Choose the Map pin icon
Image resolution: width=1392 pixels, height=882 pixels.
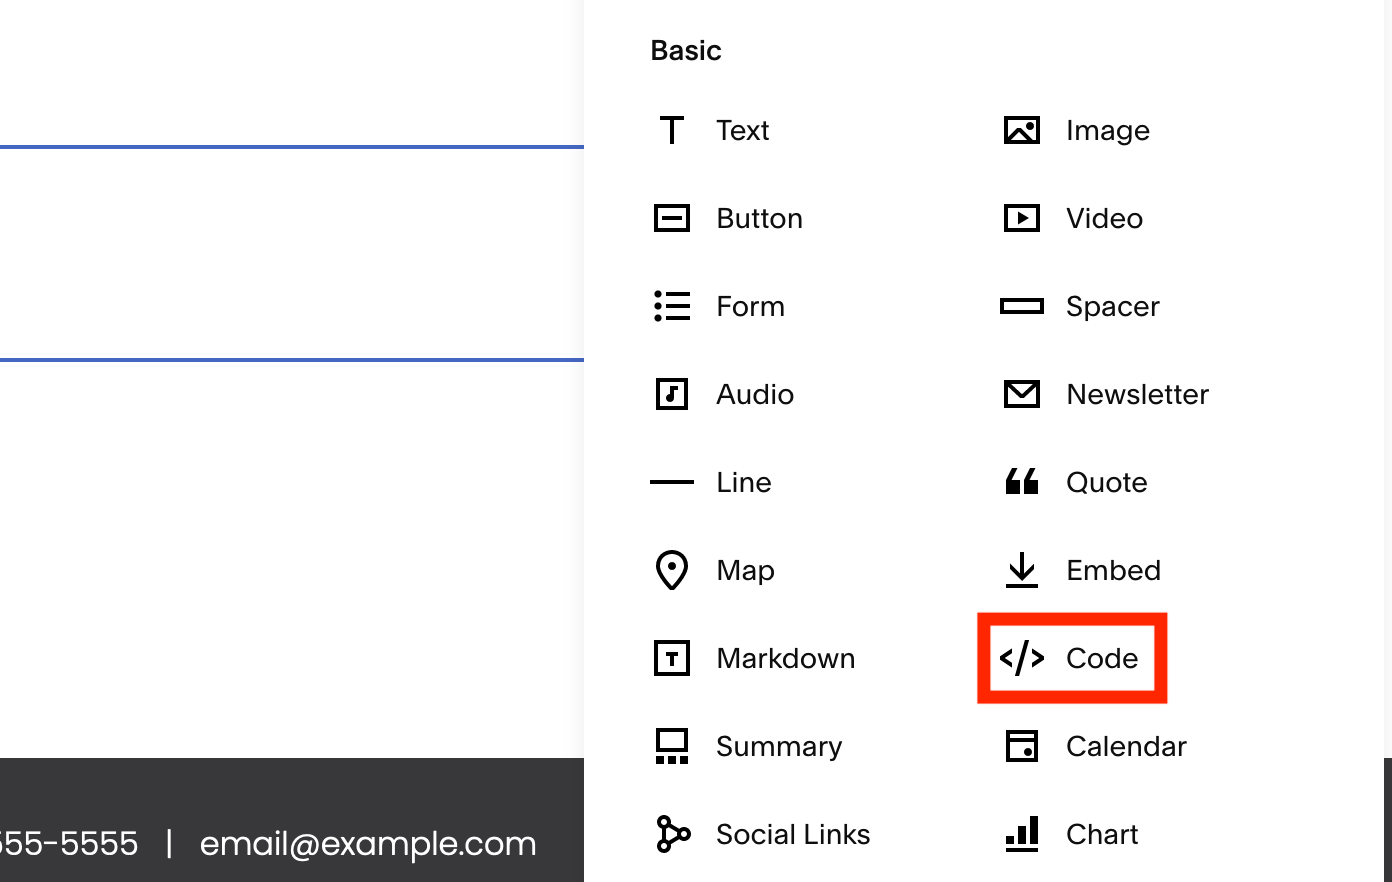tap(672, 570)
